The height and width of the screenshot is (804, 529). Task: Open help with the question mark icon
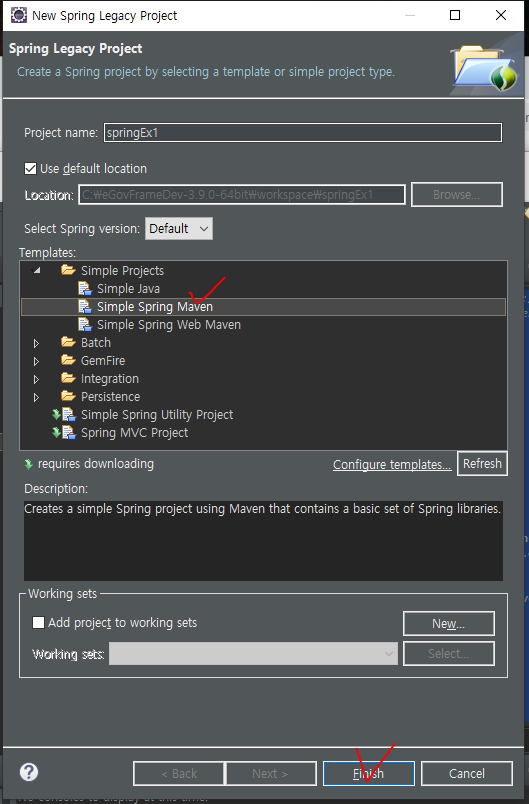pos(29,772)
